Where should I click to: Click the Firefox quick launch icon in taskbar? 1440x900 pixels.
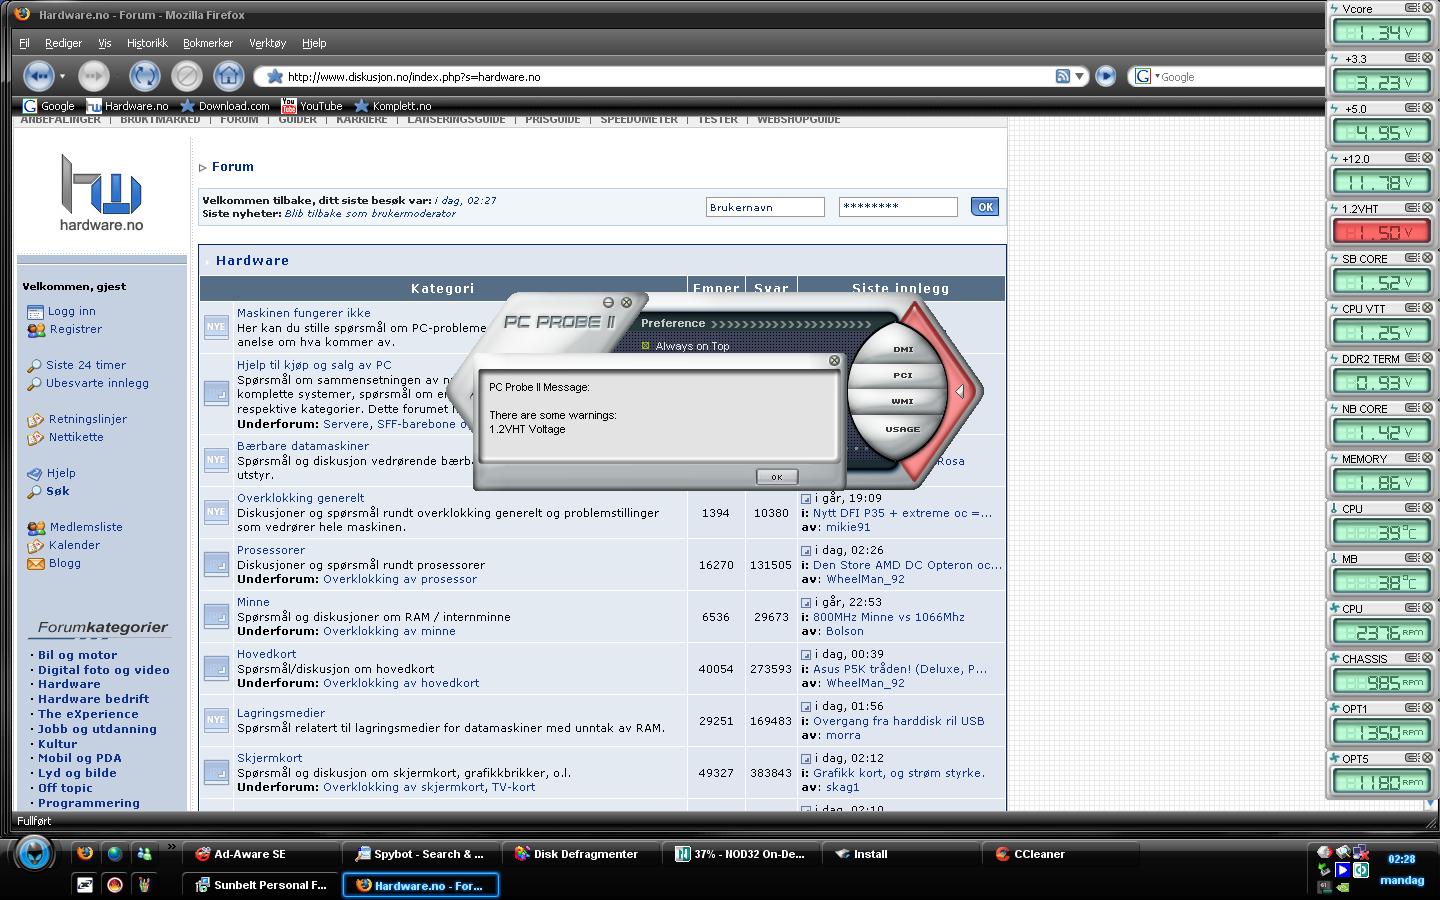(85, 853)
